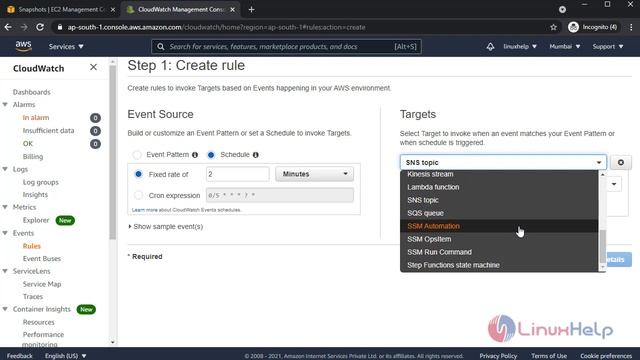Viewport: 640px width, 360px height.
Task: Click the browser forward arrow
Action: tap(24, 27)
